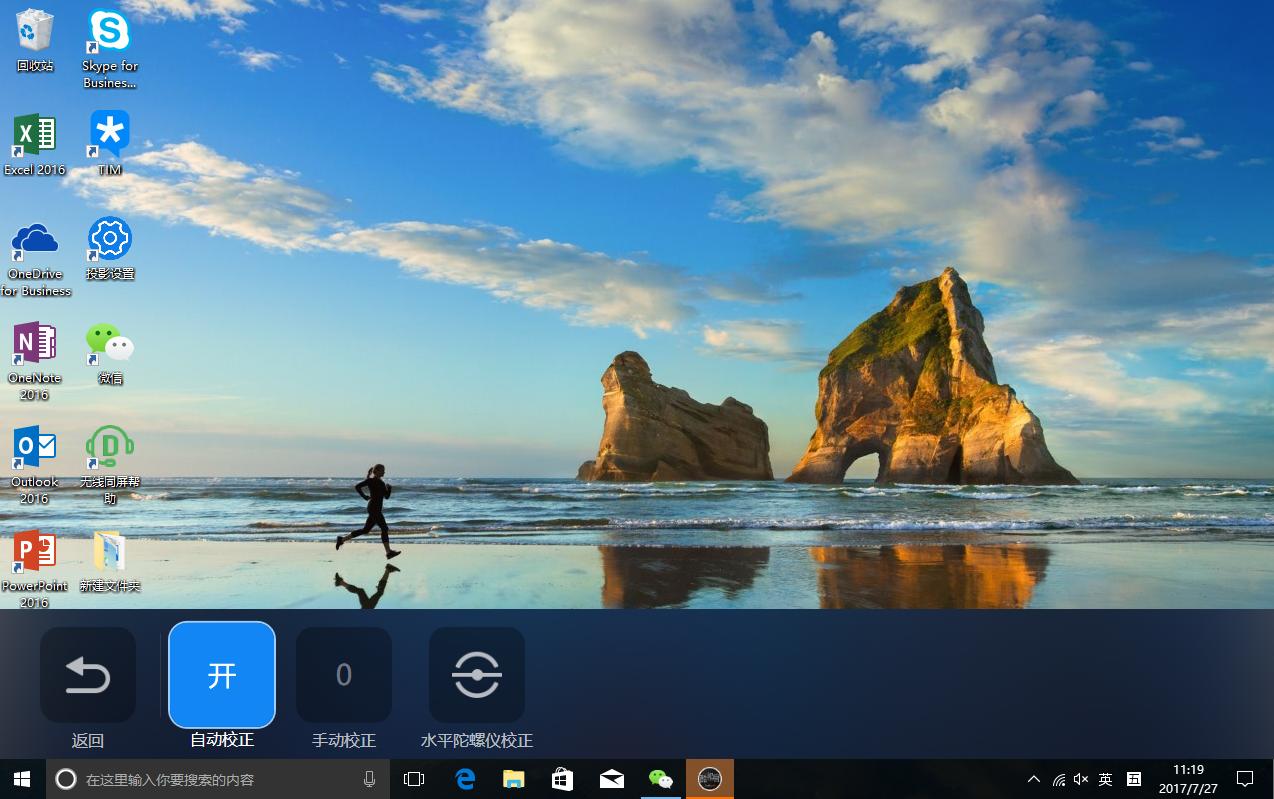1274x799 pixels.
Task: Select the 微信 WeChat desktop icon
Action: [110, 344]
